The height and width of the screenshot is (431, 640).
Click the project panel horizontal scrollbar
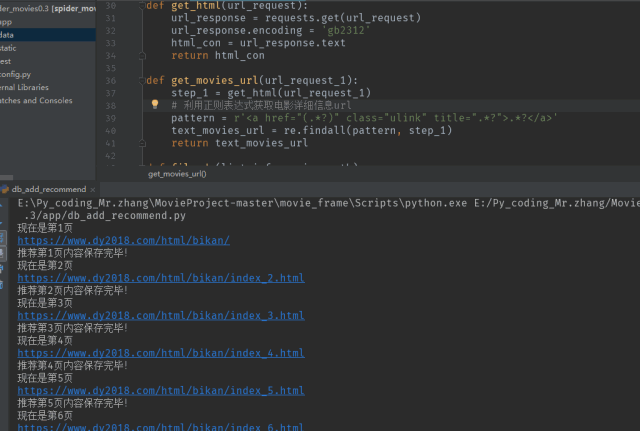point(7,178)
